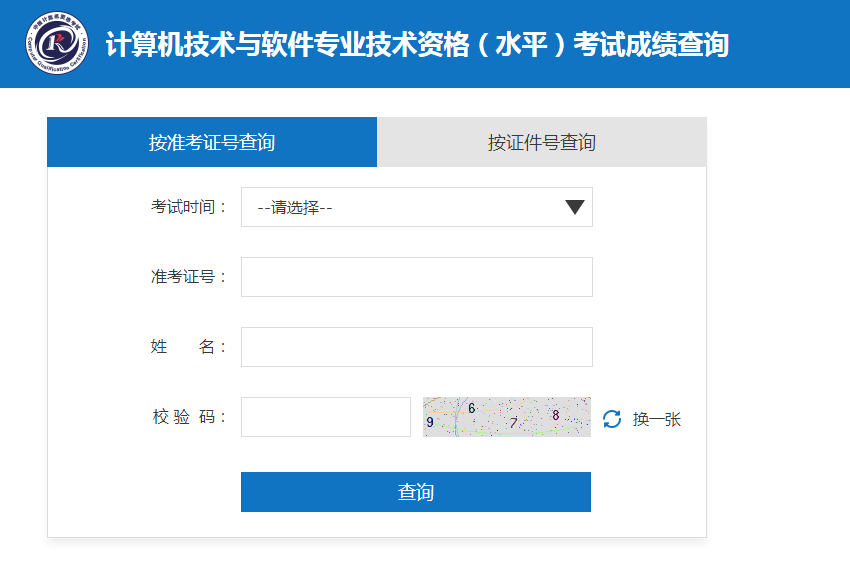Click the 姓名 label

188,346
